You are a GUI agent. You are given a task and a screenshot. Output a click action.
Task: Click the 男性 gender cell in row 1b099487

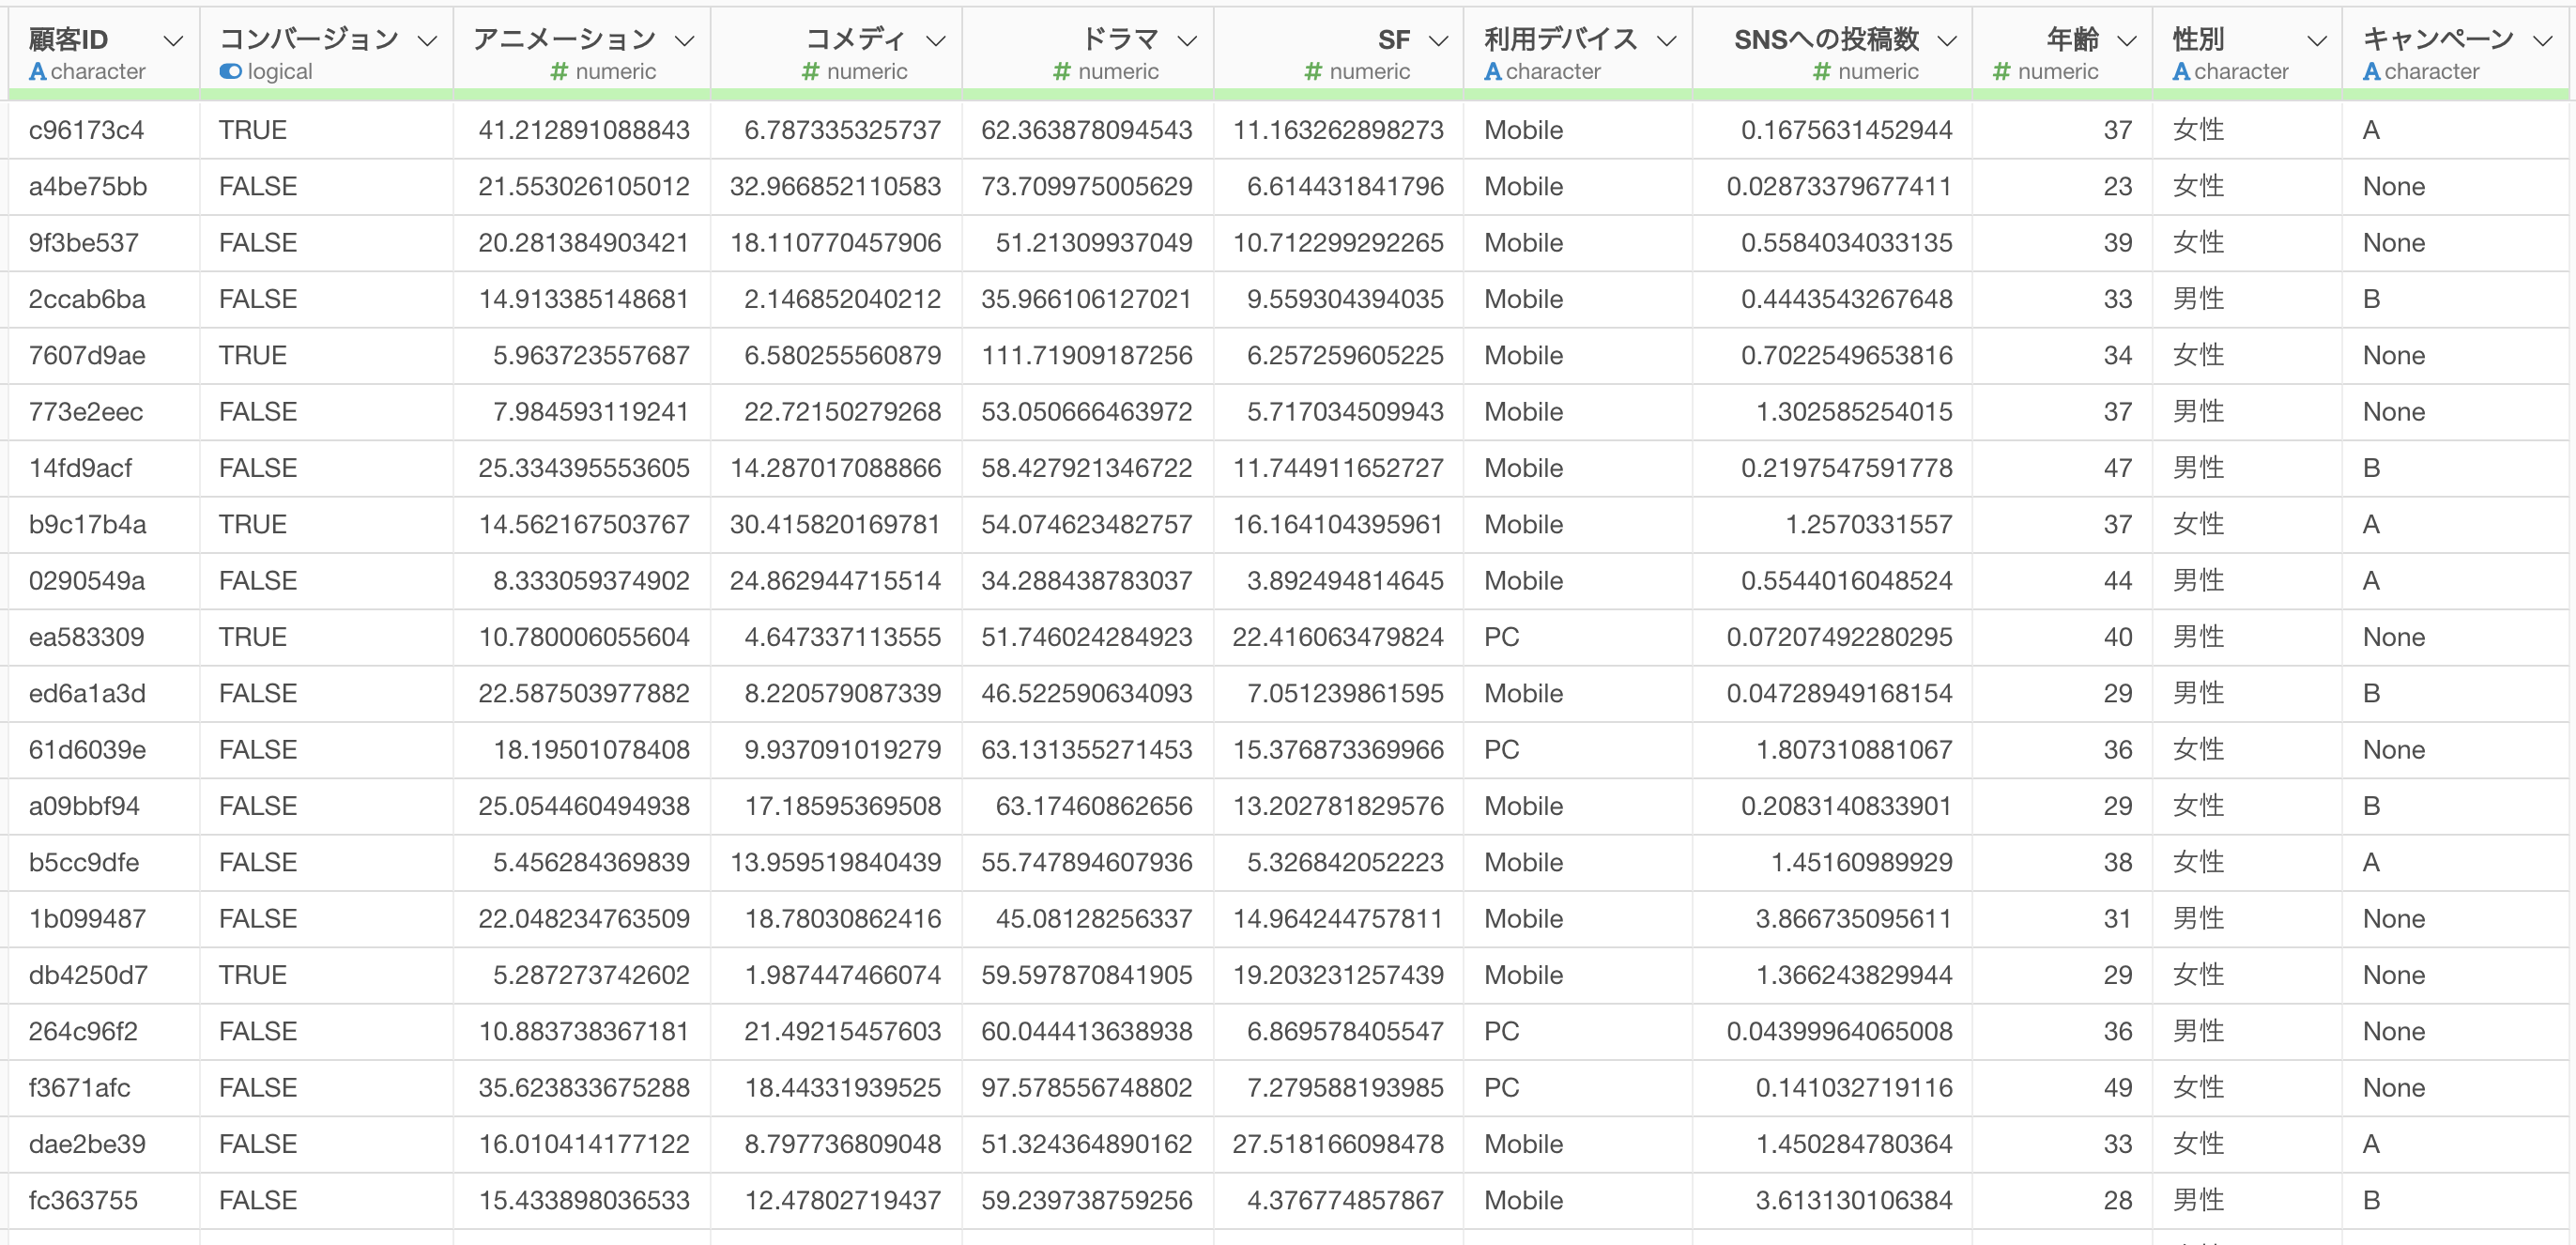2199,919
